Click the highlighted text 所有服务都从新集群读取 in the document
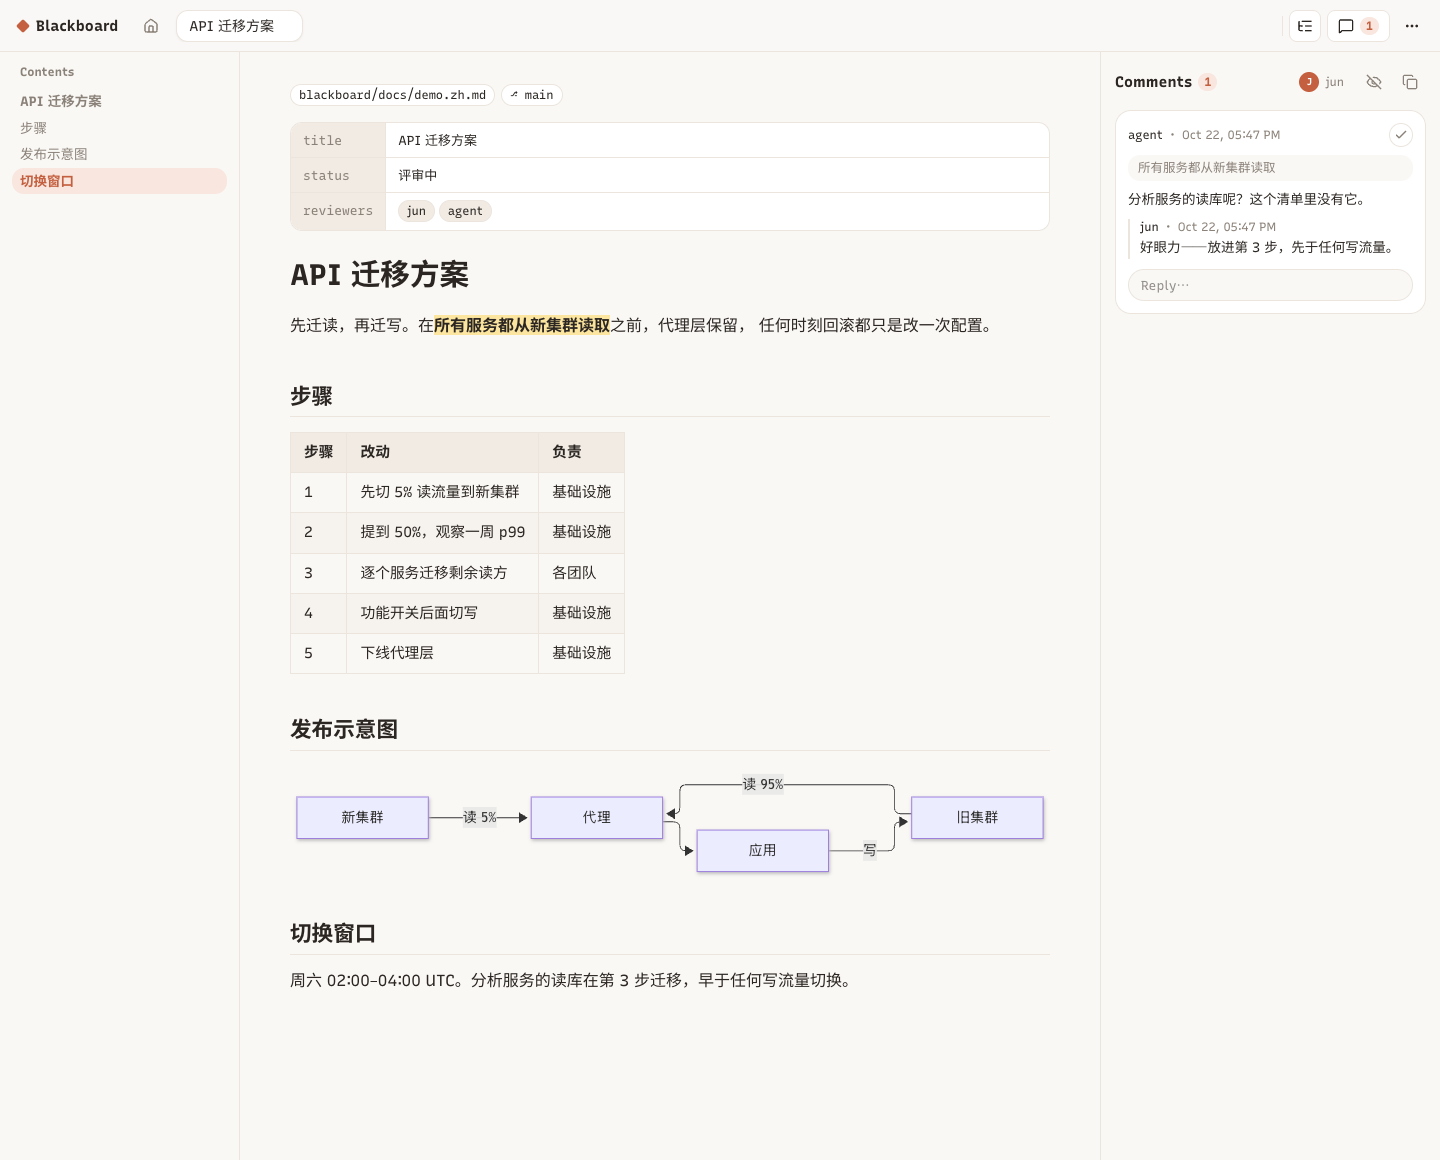The width and height of the screenshot is (1440, 1160). coord(522,325)
